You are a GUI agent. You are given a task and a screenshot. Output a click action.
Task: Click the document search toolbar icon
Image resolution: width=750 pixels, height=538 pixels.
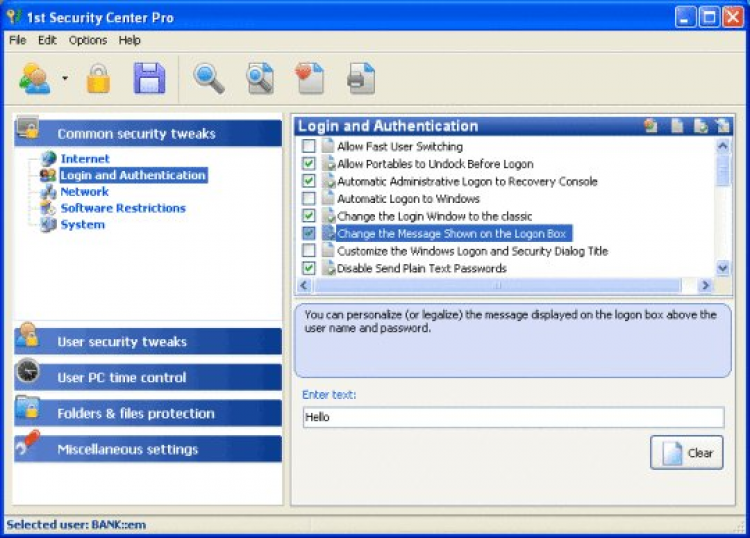tap(260, 78)
